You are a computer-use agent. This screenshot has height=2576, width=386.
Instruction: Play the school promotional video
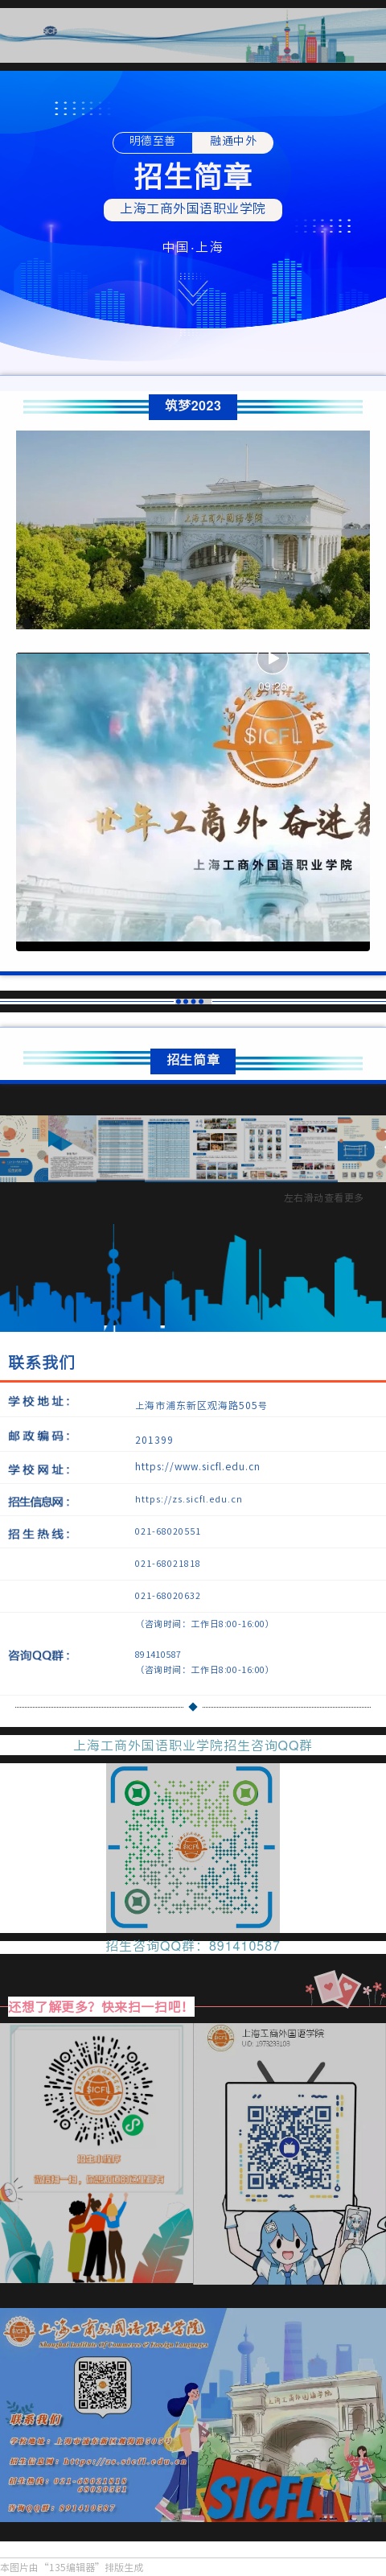(x=272, y=659)
